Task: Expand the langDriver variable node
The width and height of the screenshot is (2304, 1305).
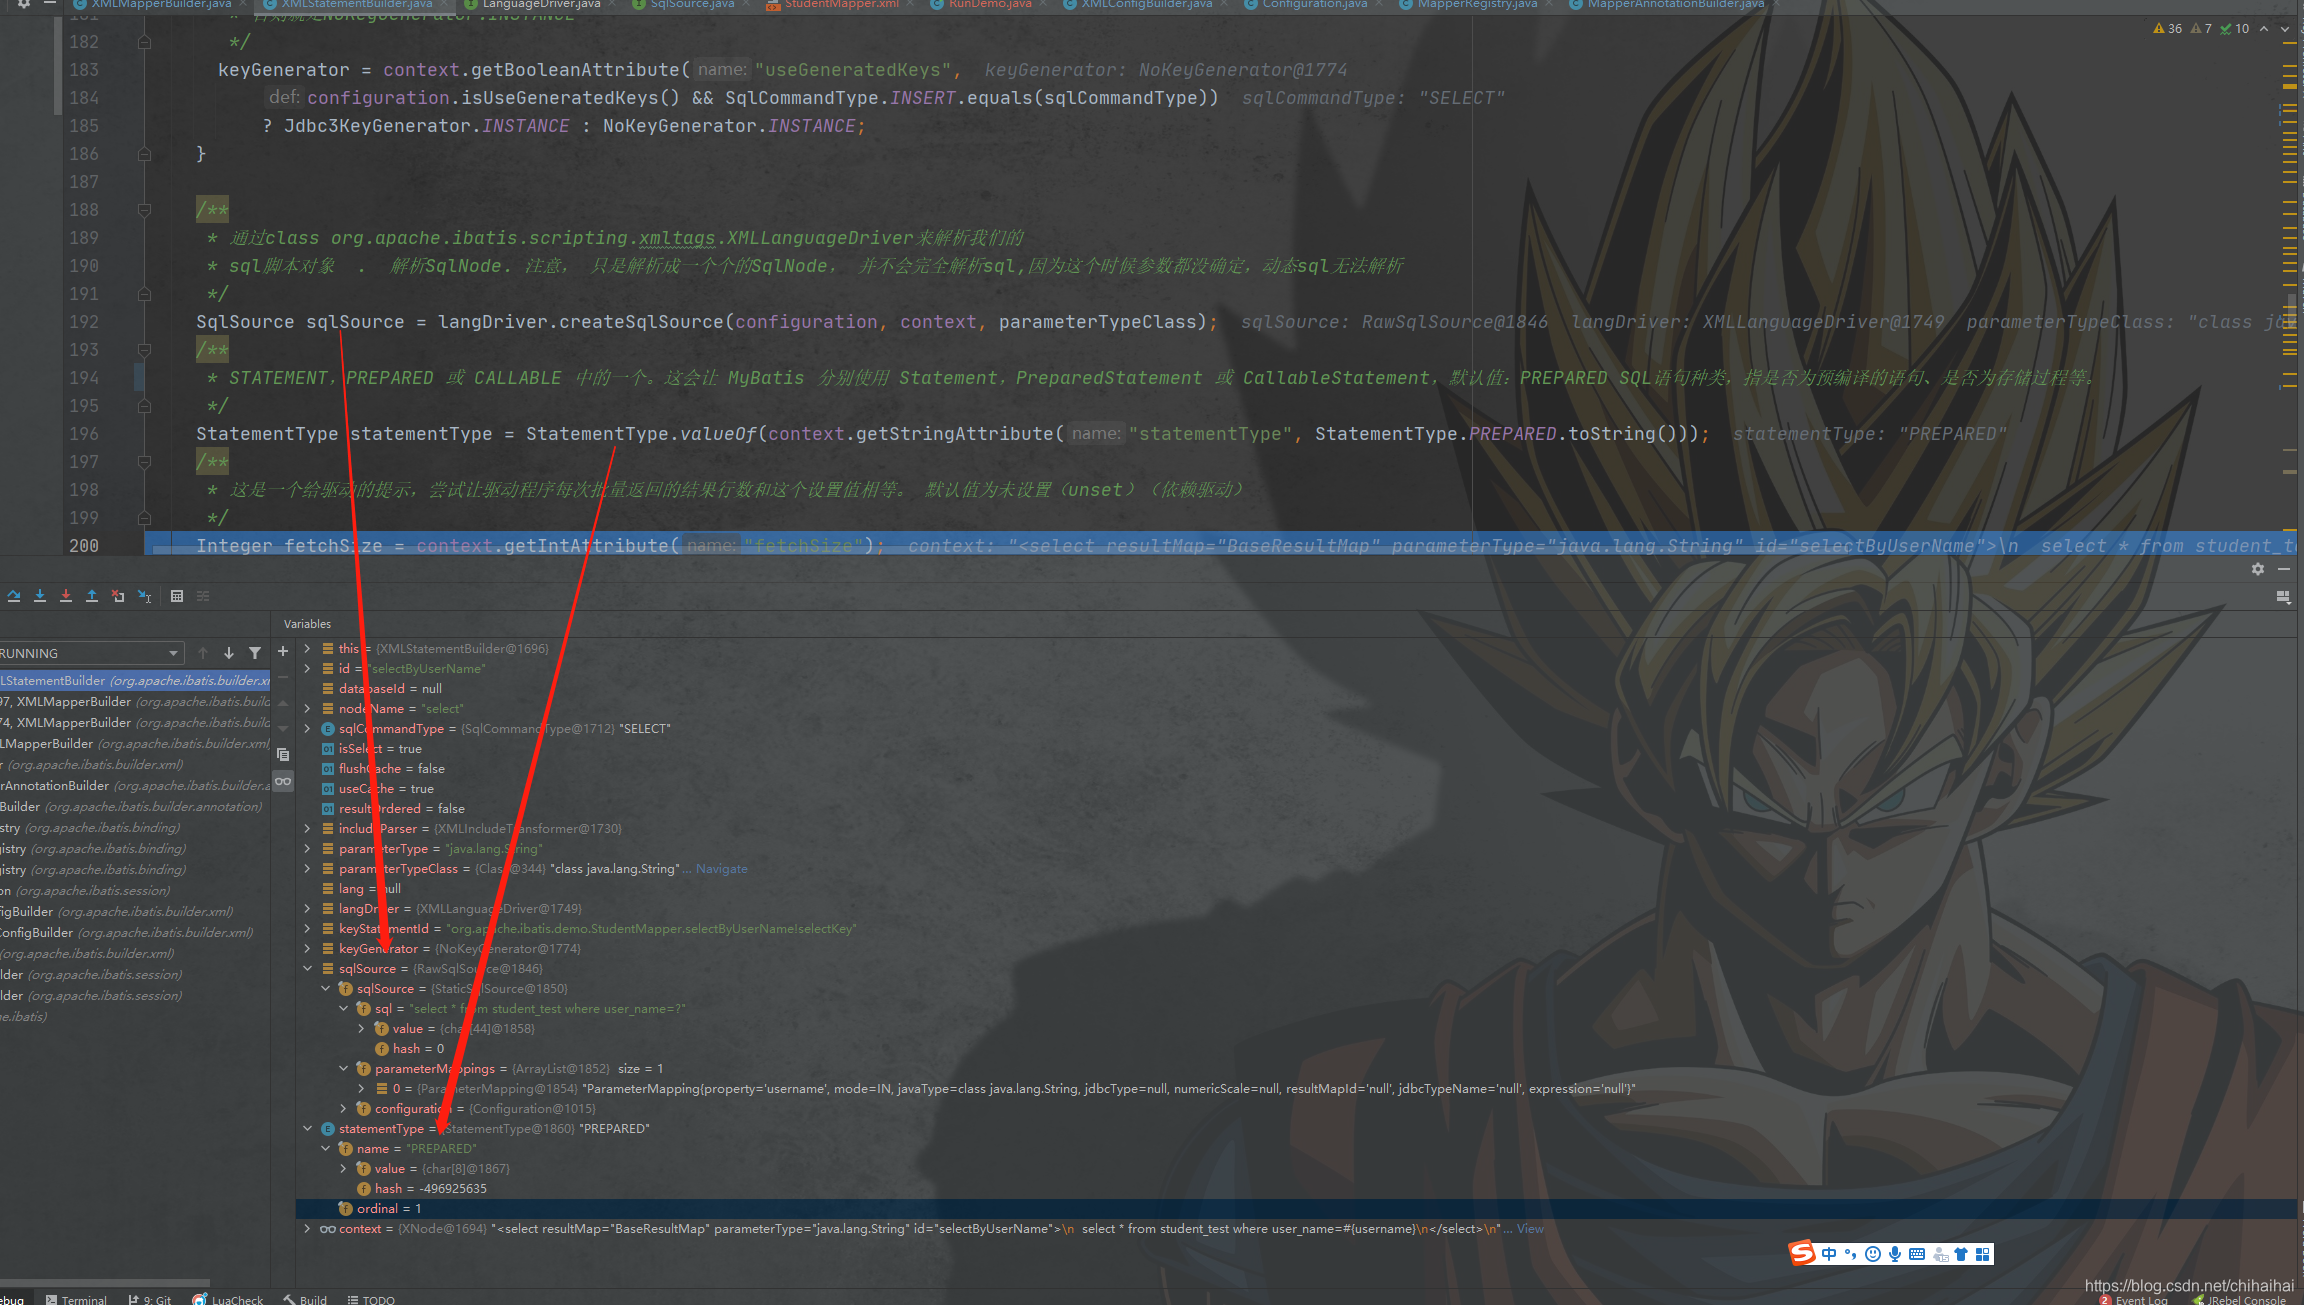Action: (x=307, y=908)
